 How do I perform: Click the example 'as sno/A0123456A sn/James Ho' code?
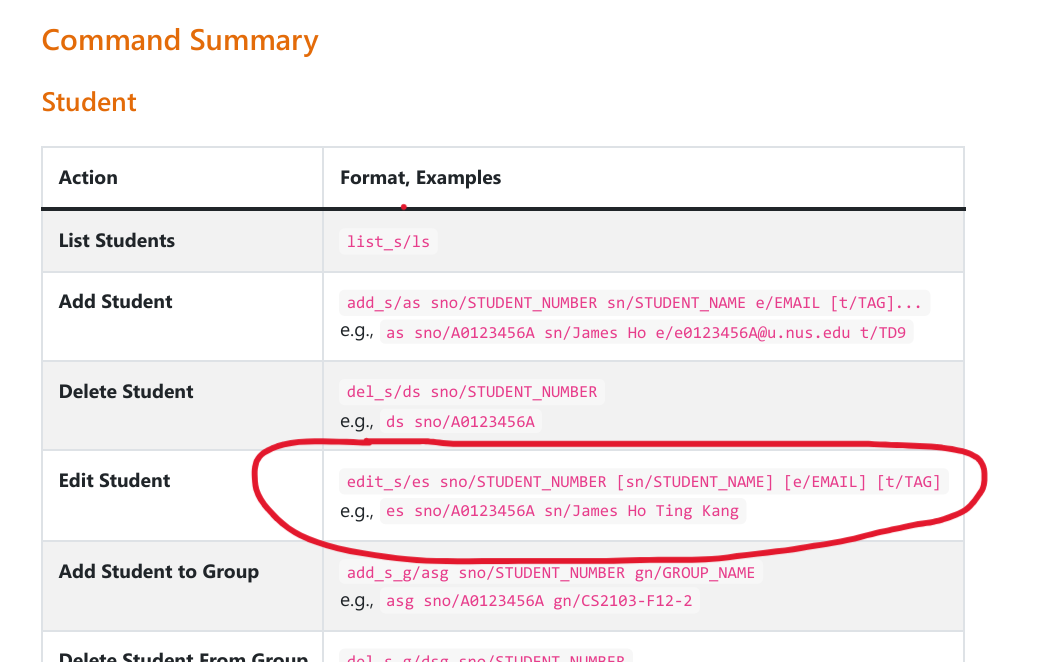pyautogui.click(x=646, y=332)
